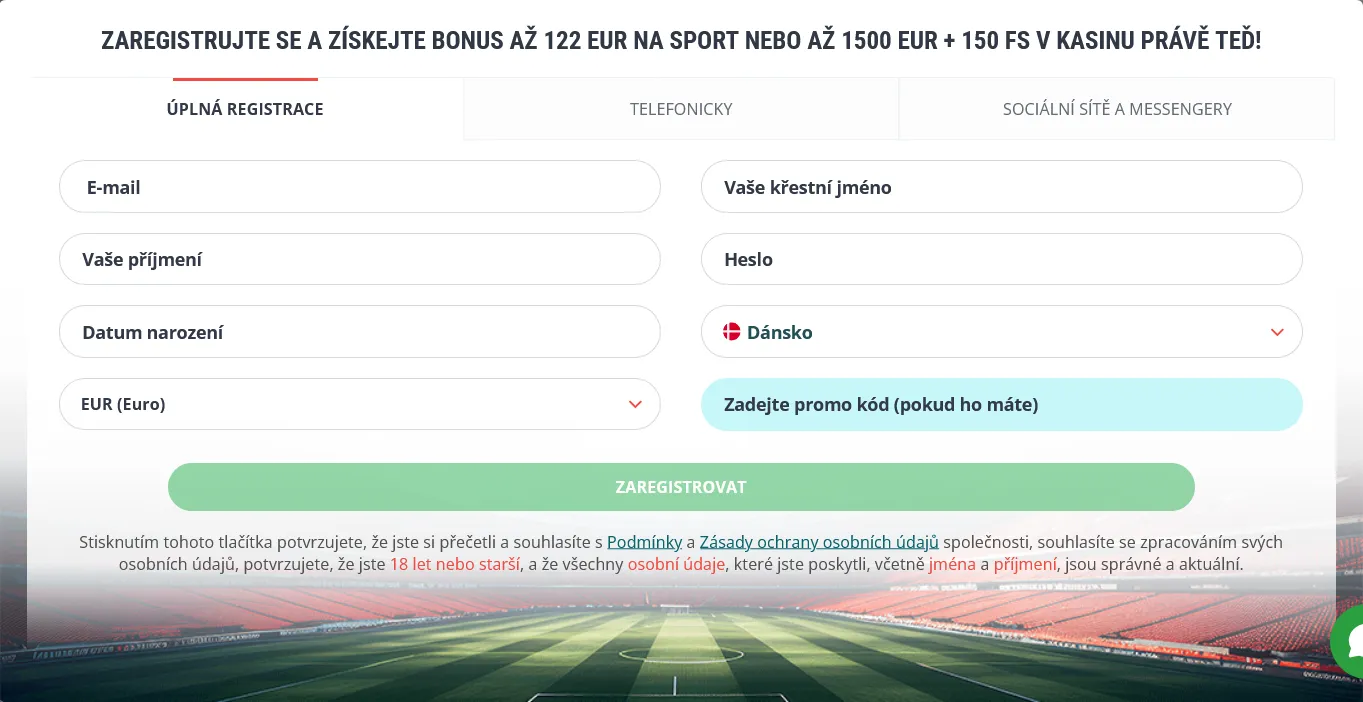Open the SOCIÁLNÍ SÍTĚ A MESSENGERY tab
The height and width of the screenshot is (702, 1363).
point(1117,108)
